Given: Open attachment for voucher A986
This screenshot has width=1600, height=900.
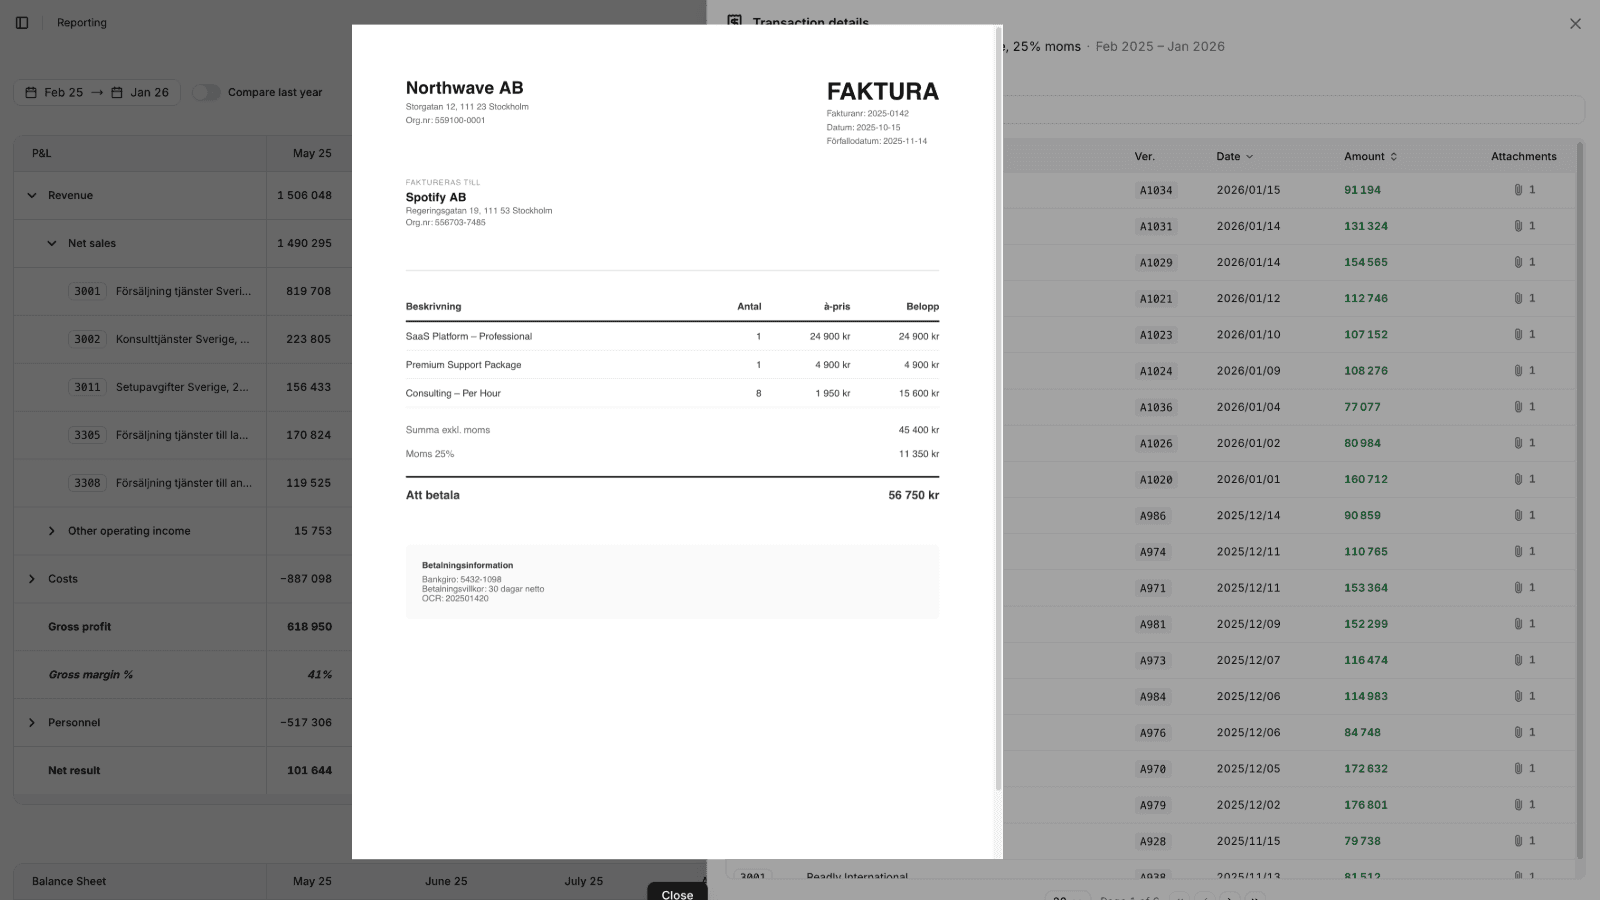Looking at the screenshot, I should point(1524,515).
